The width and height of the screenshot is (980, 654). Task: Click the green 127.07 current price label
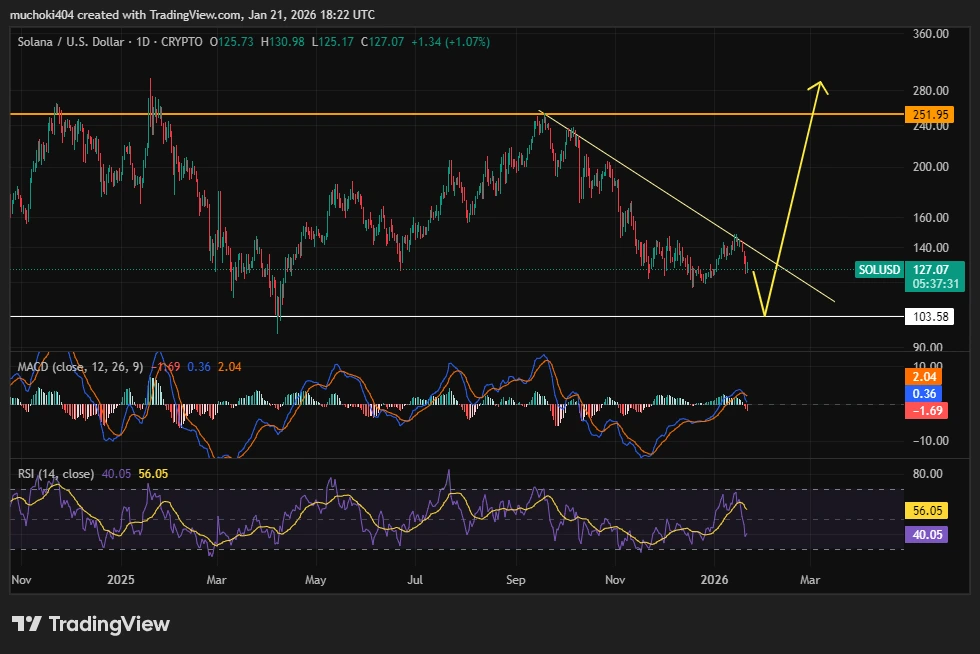point(936,269)
